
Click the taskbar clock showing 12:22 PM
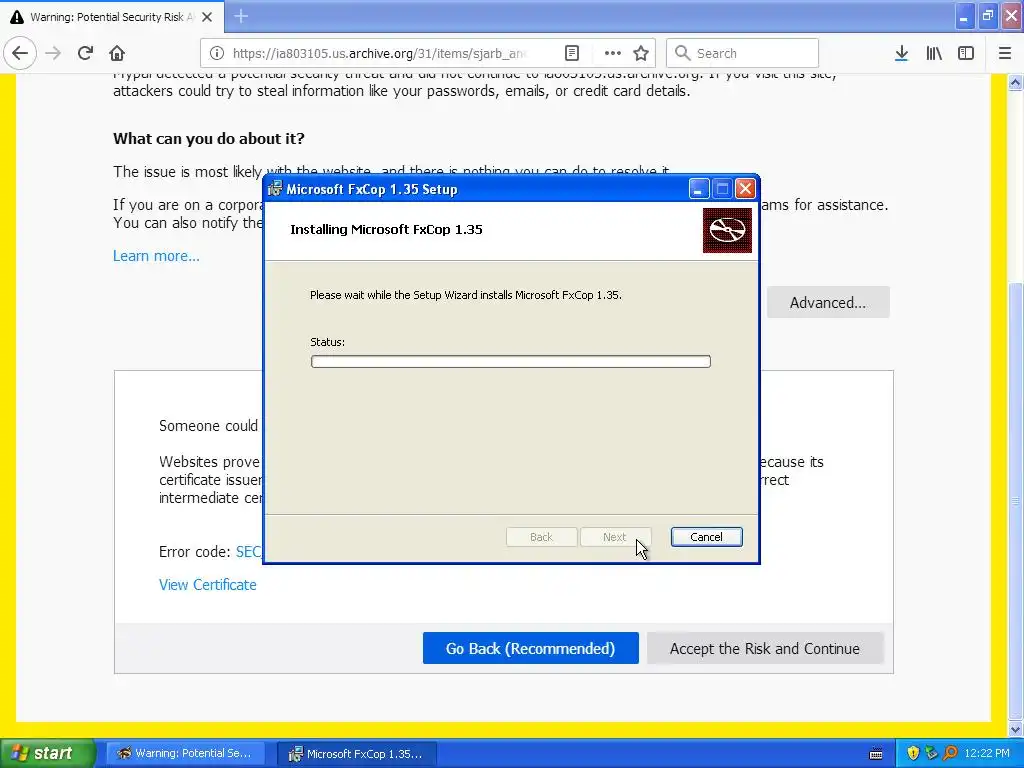point(987,753)
